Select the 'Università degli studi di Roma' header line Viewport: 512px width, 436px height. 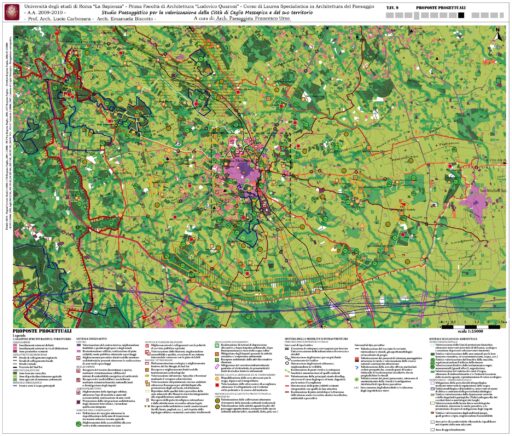coord(199,6)
